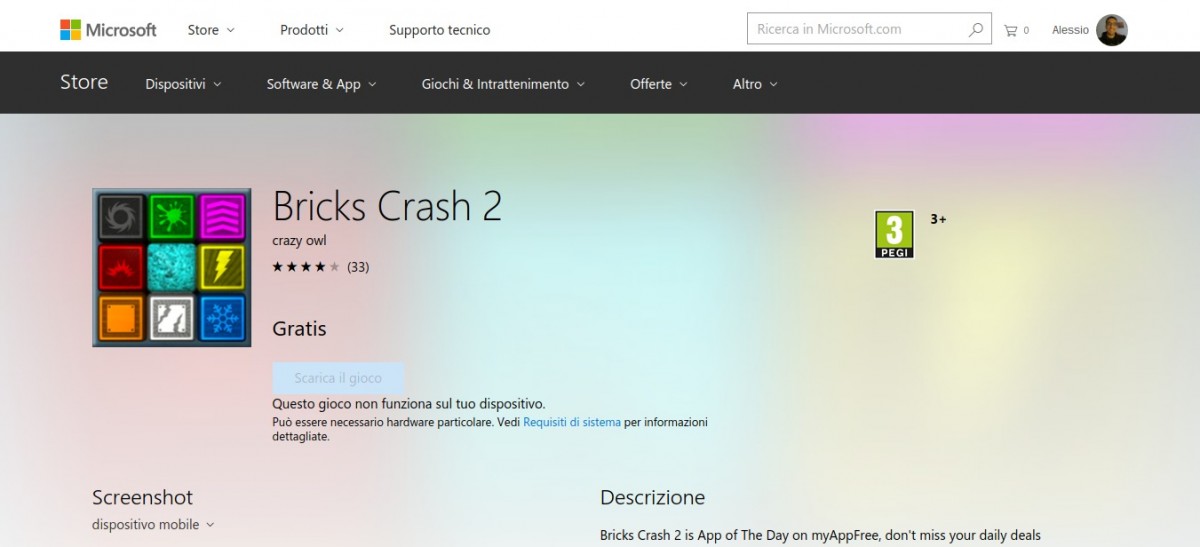Image resolution: width=1200 pixels, height=547 pixels.
Task: Click the search magnifier icon
Action: 976,30
